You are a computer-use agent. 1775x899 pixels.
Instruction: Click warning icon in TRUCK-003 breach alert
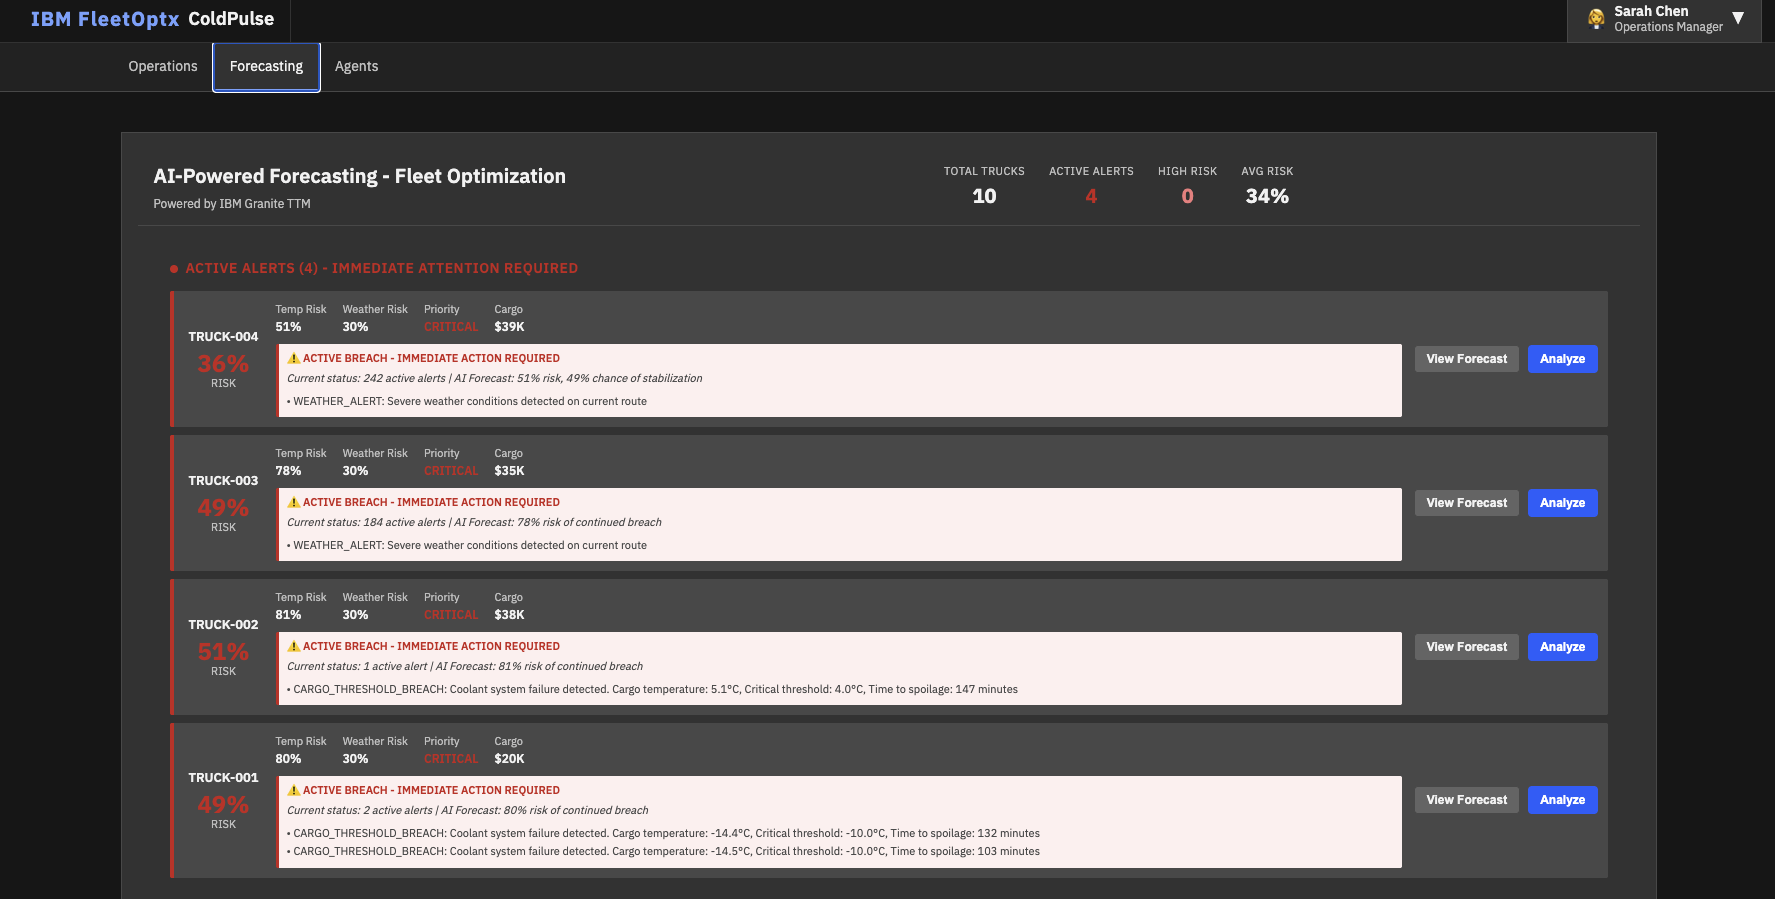click(x=294, y=502)
